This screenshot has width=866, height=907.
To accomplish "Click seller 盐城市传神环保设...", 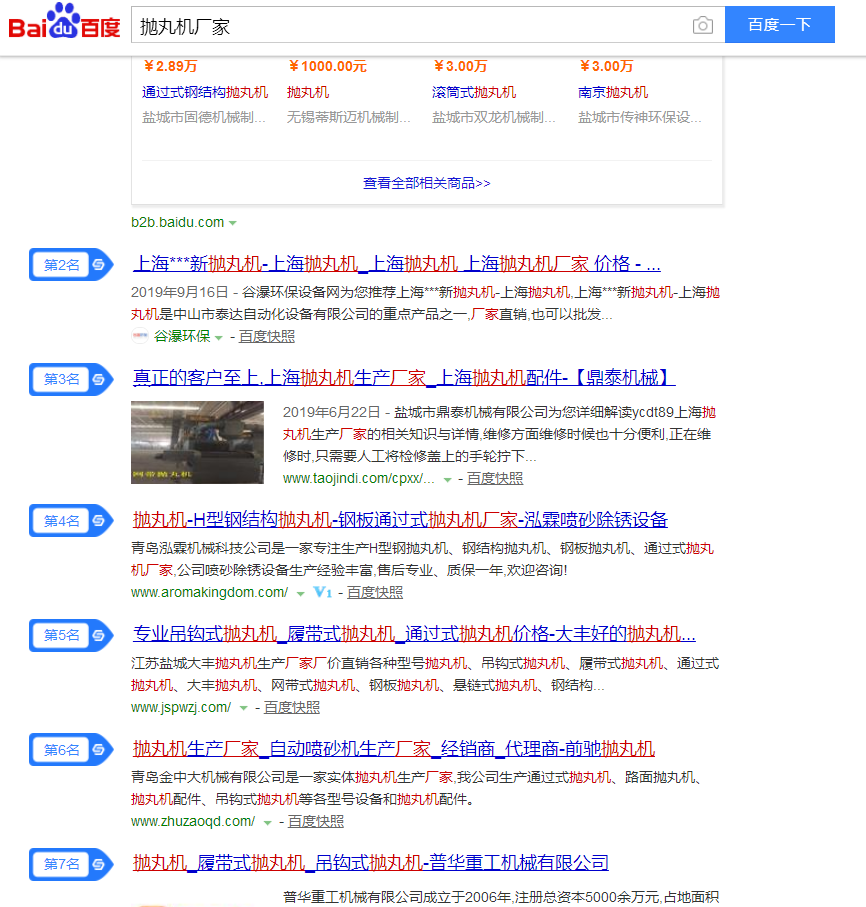I will click(639, 117).
